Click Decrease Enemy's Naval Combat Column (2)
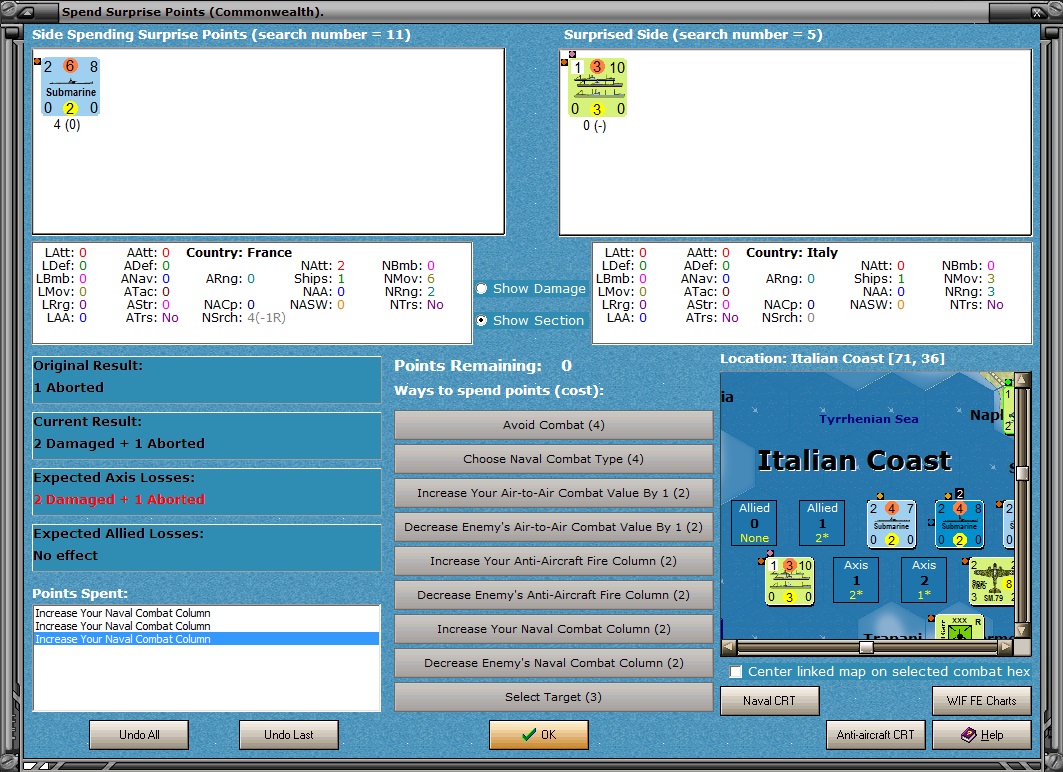The image size is (1063, 772). [x=553, y=663]
